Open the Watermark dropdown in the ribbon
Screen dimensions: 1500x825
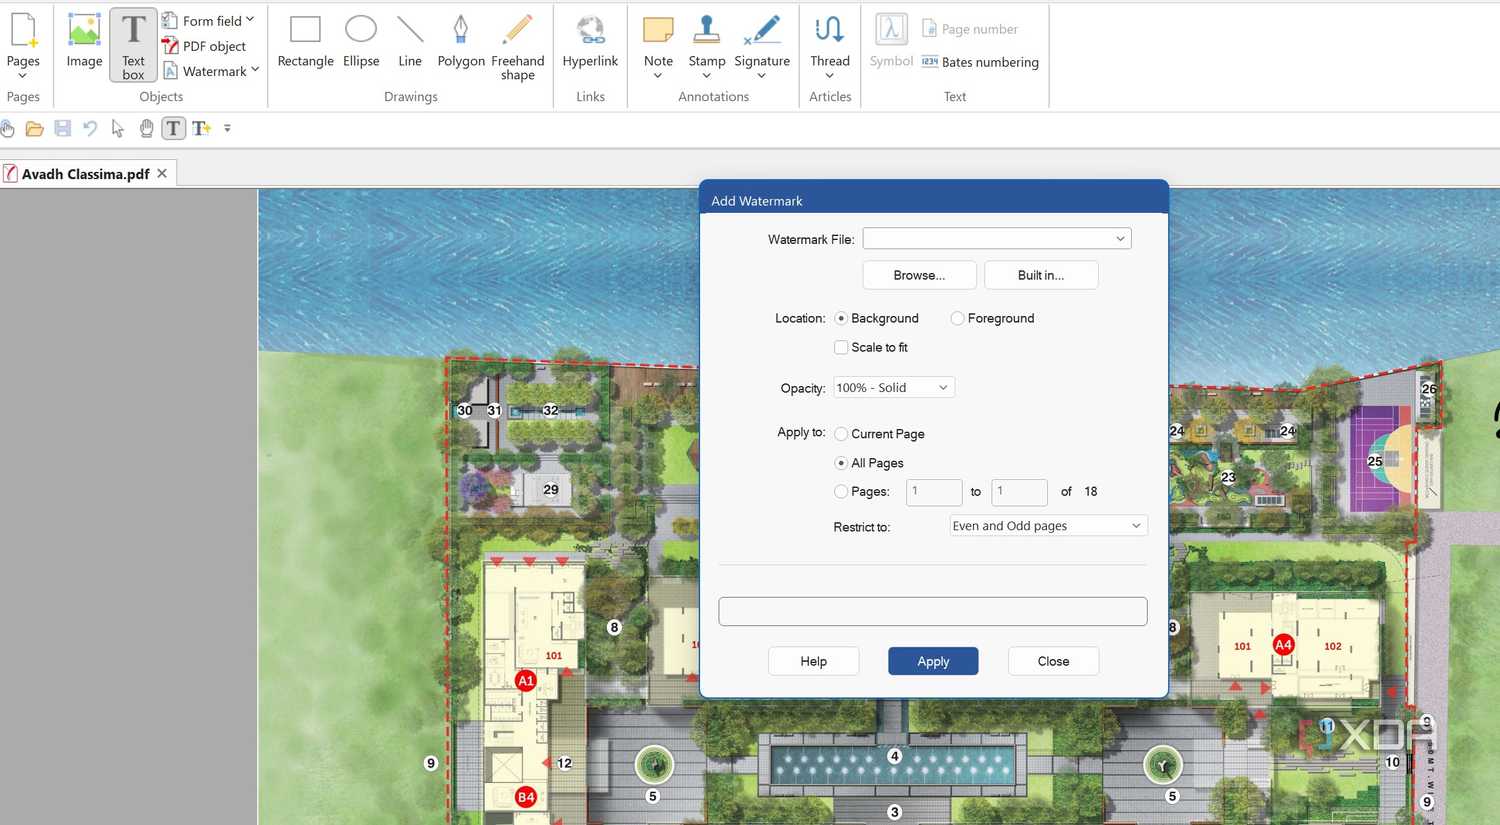(x=211, y=71)
